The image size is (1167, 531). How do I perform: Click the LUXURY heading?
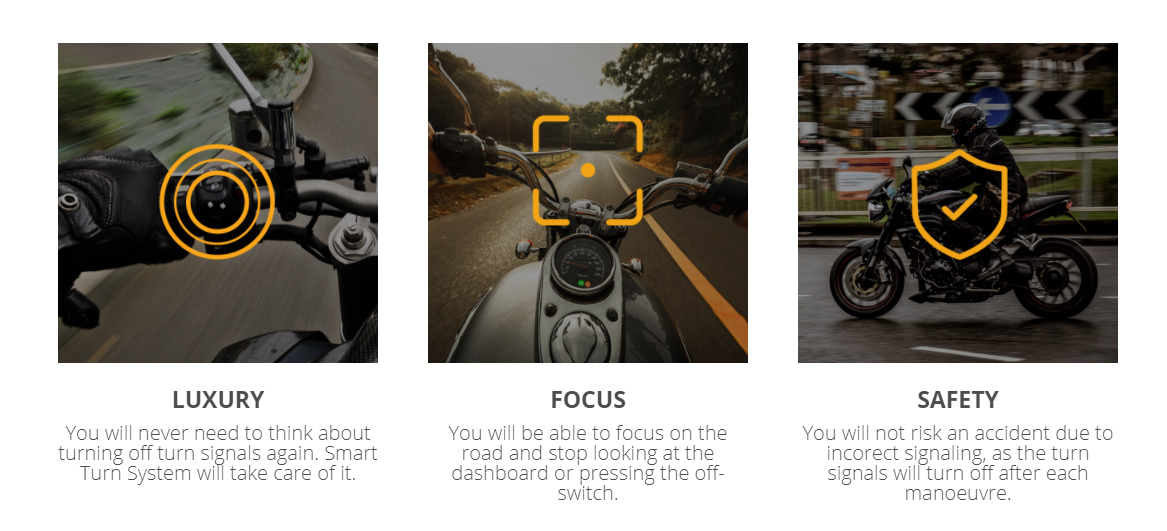[218, 400]
